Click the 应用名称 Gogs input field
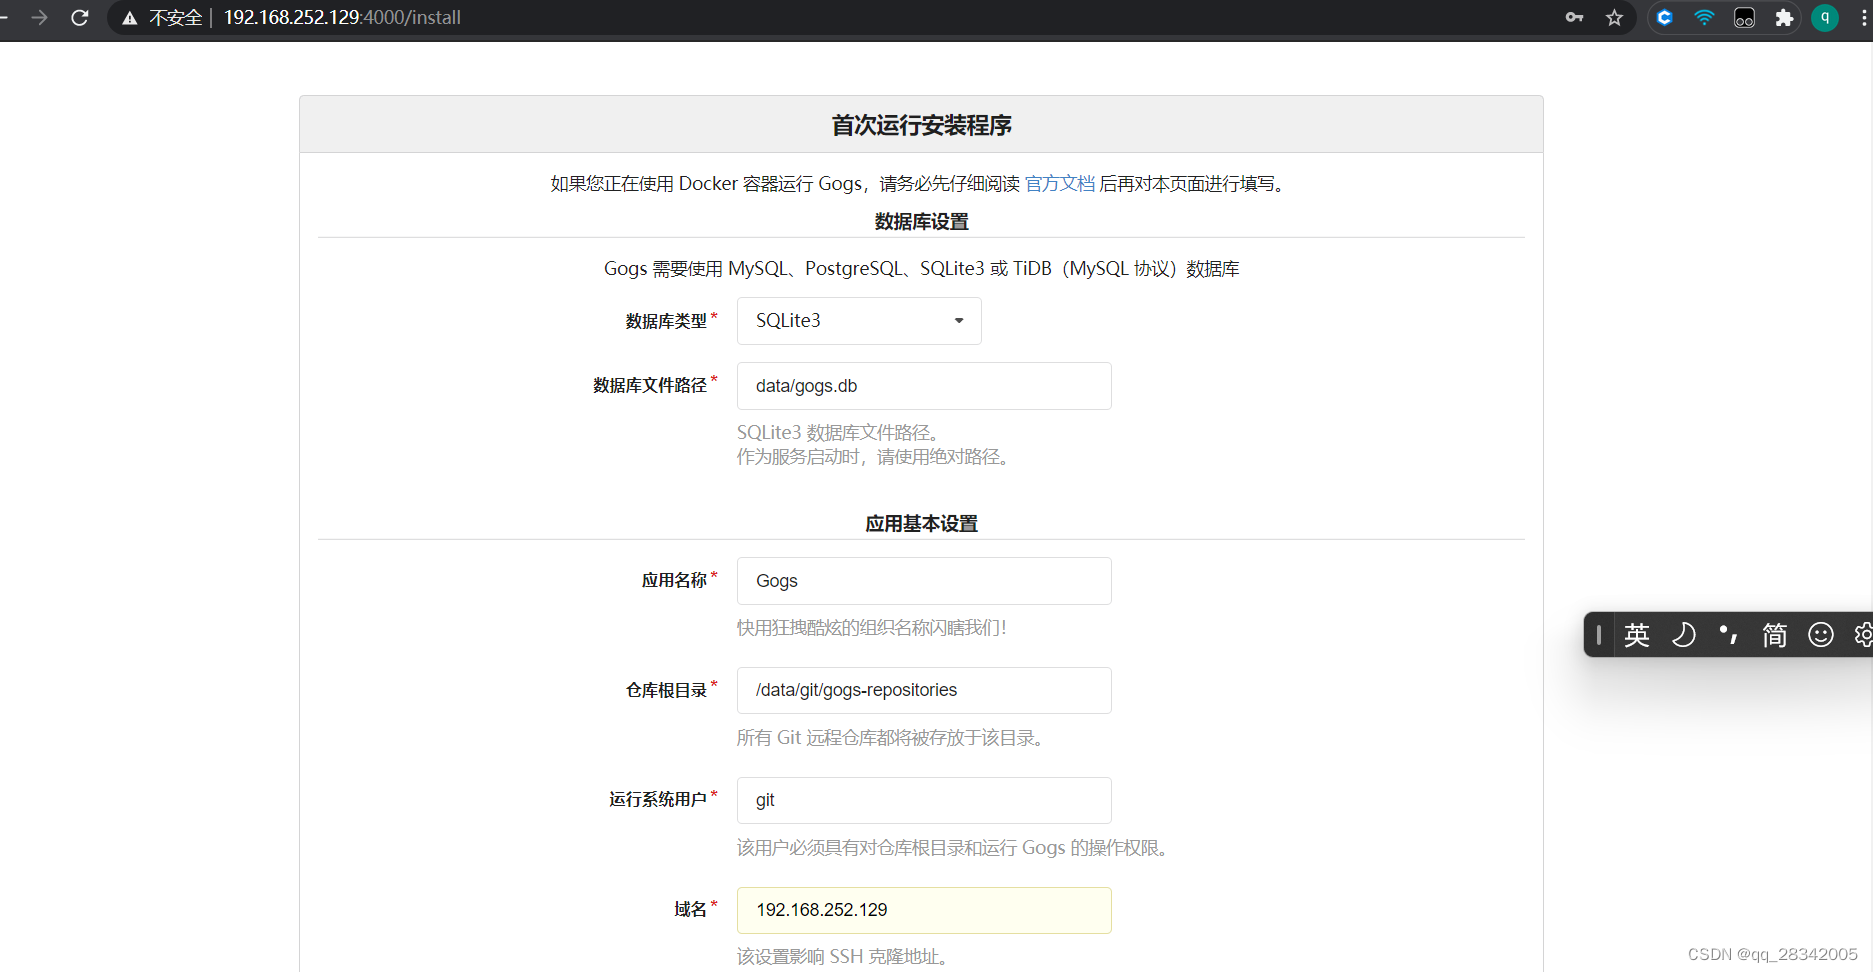The height and width of the screenshot is (972, 1873). 924,581
